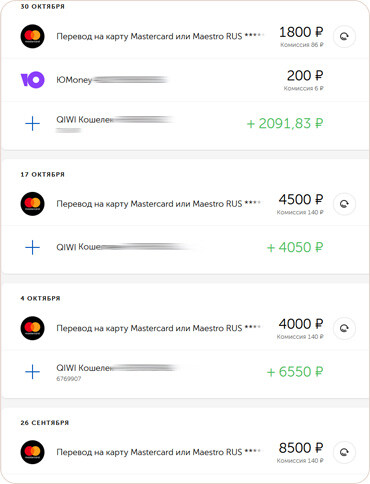
Task: Repeat the 4500 ₽ Mastercard transfer
Action: click(344, 204)
